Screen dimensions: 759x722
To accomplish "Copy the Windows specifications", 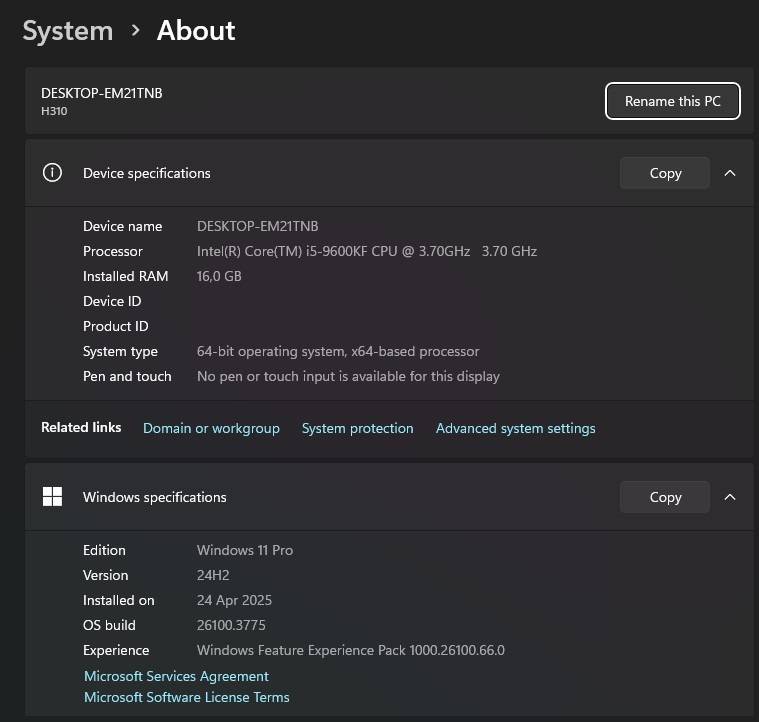I will coord(665,497).
